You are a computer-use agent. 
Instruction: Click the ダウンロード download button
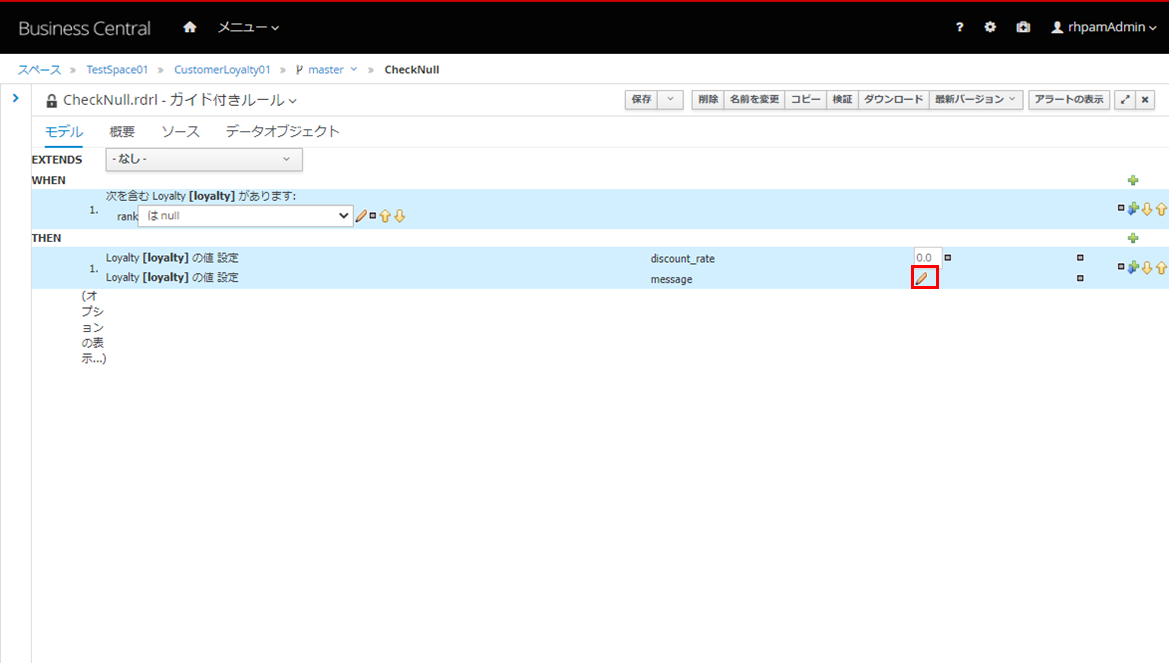coord(893,99)
